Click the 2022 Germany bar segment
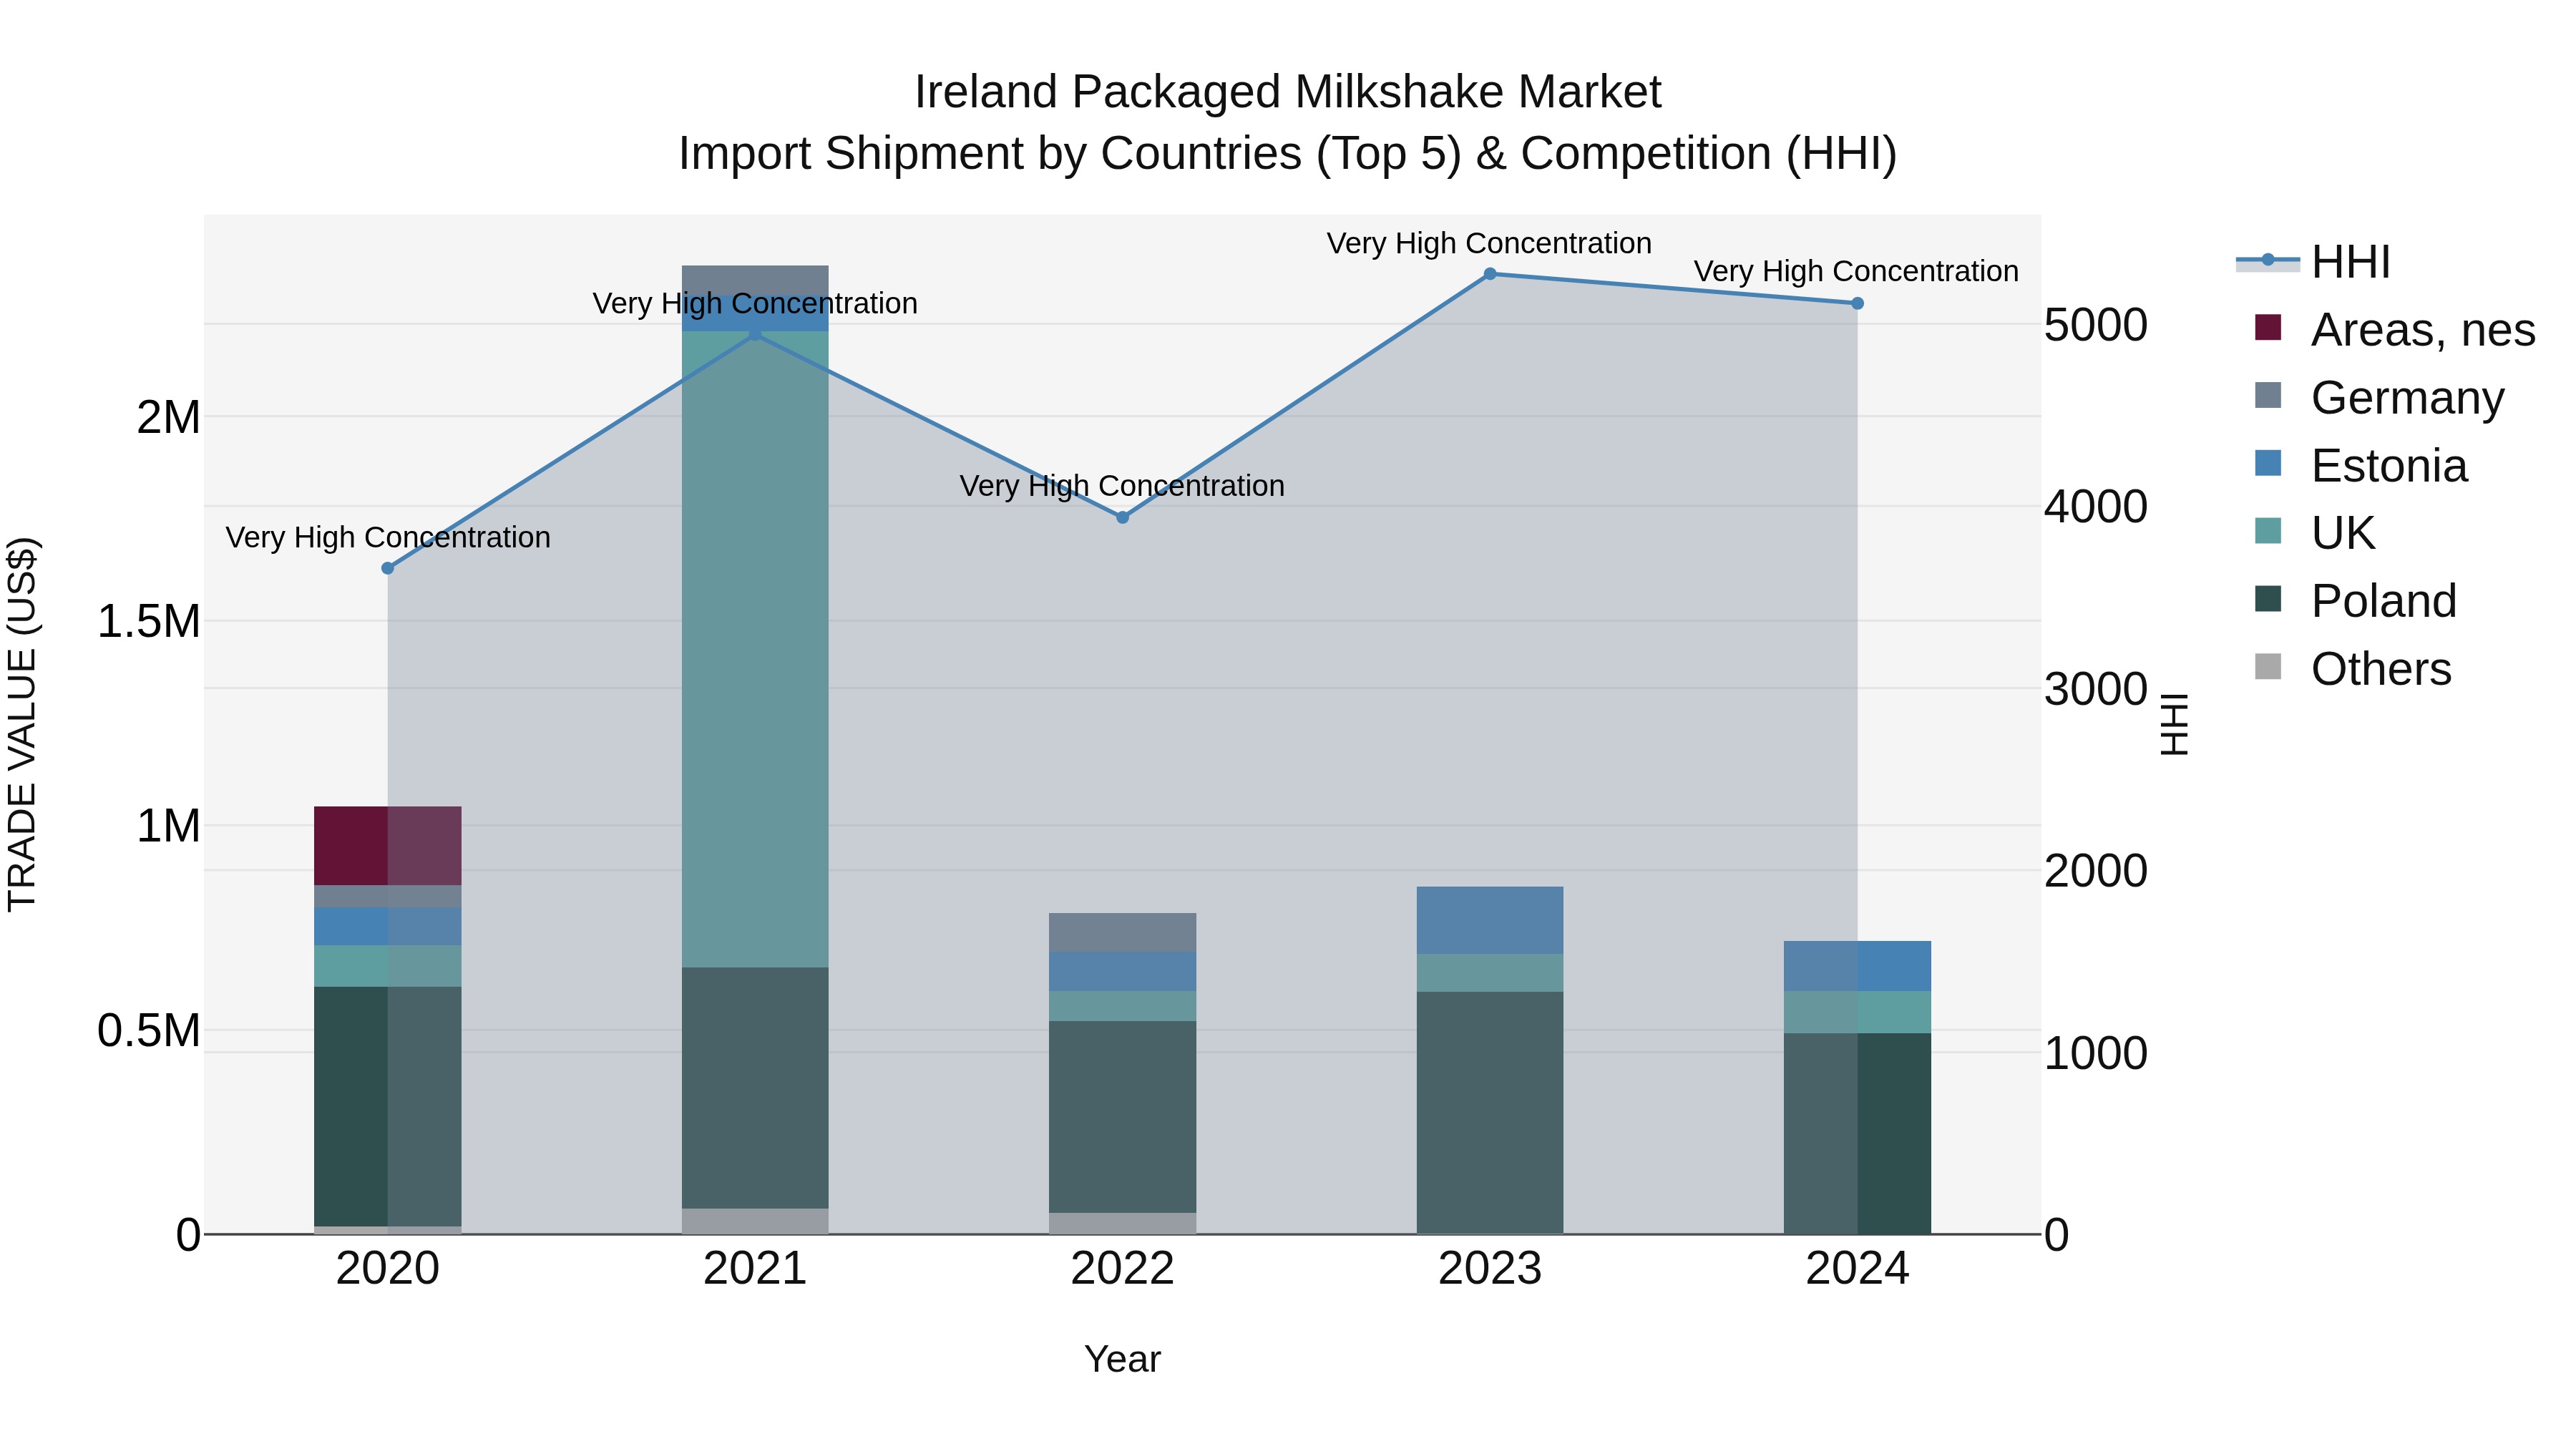The height and width of the screenshot is (1449, 2576). pyautogui.click(x=1122, y=932)
